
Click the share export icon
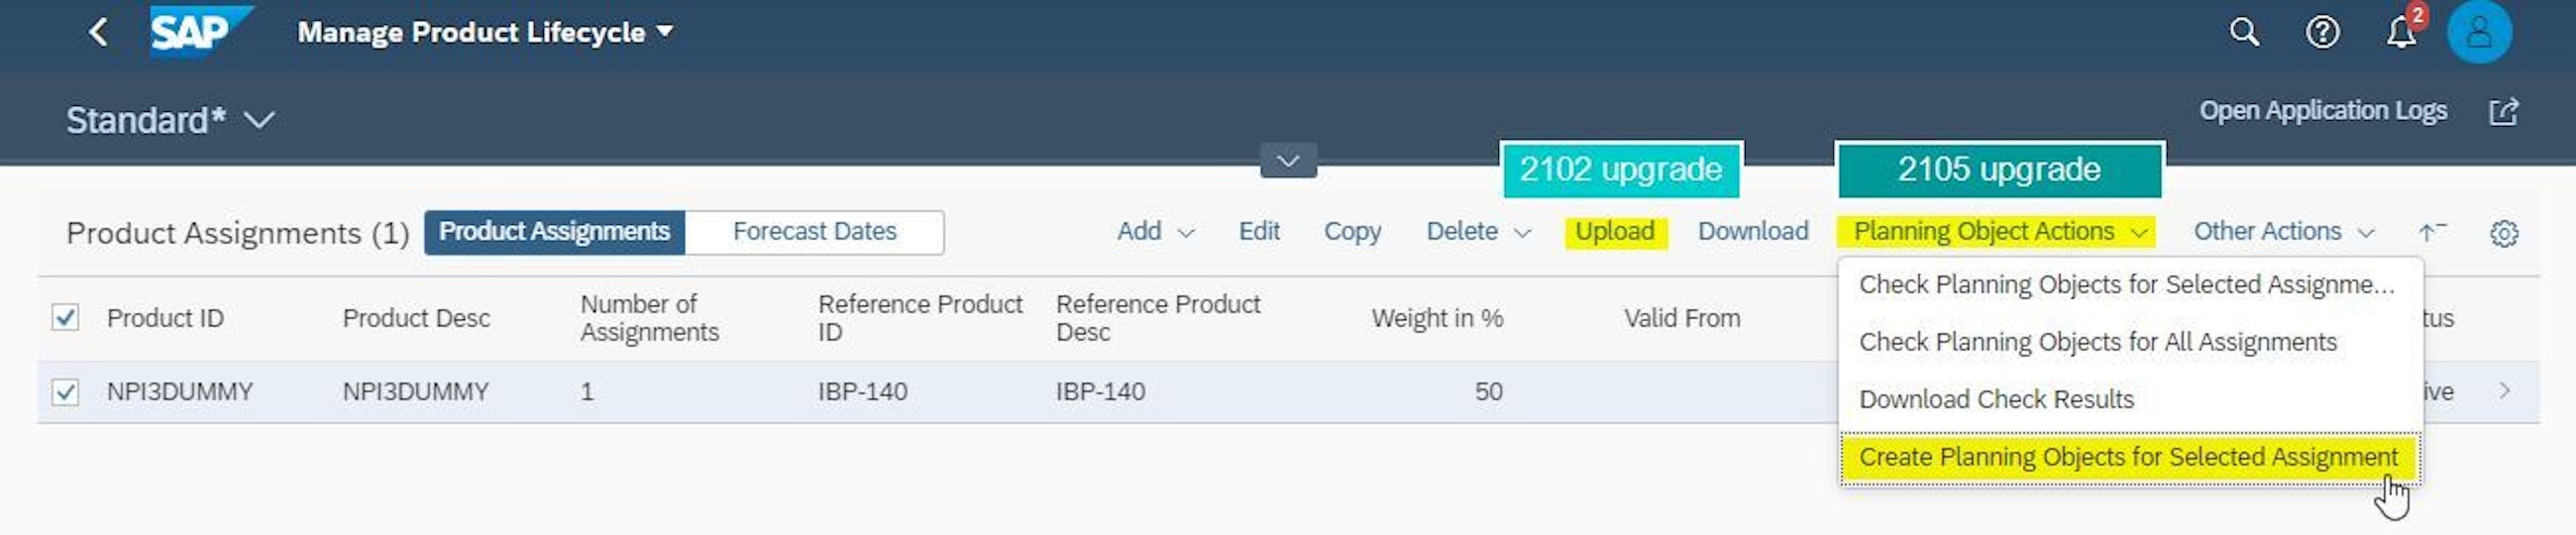click(2503, 112)
